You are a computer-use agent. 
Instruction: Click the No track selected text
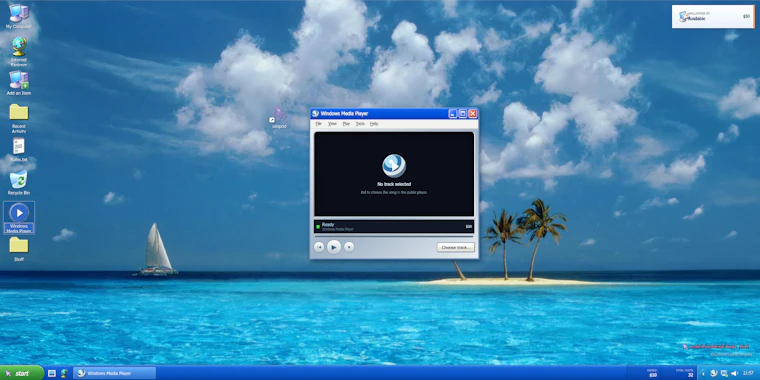(x=394, y=184)
